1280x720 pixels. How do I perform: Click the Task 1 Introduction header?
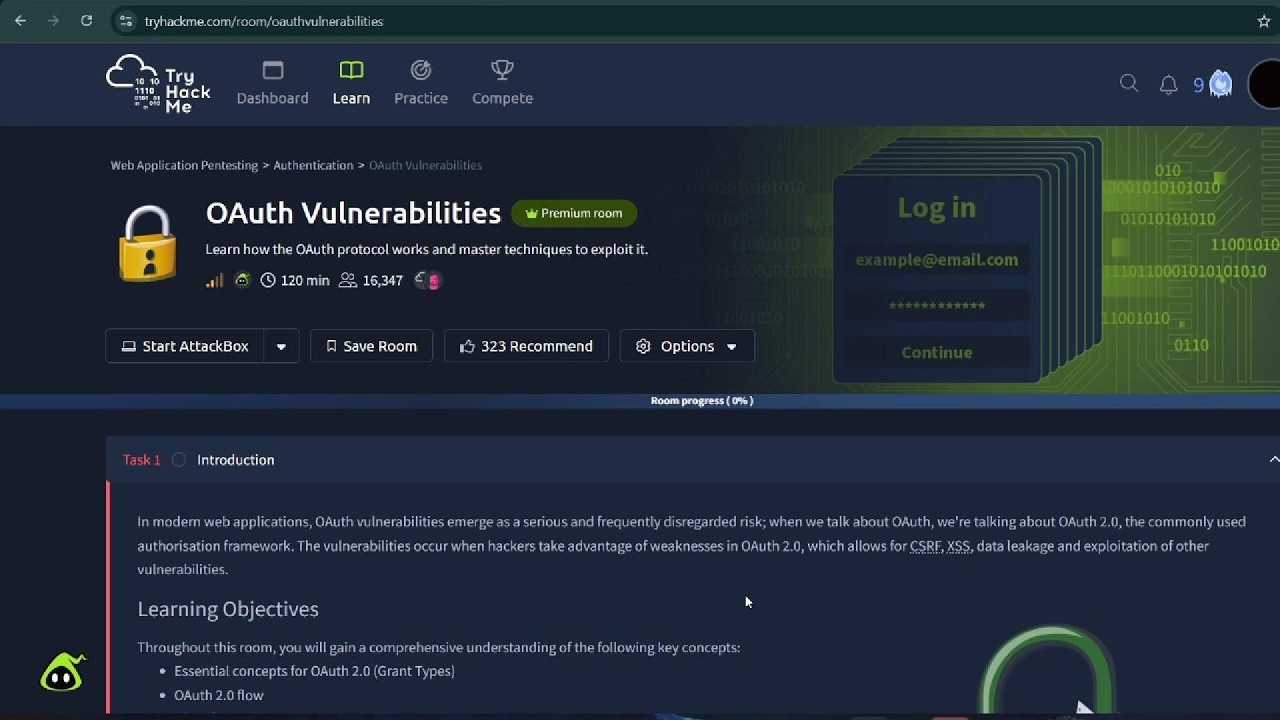pos(693,460)
